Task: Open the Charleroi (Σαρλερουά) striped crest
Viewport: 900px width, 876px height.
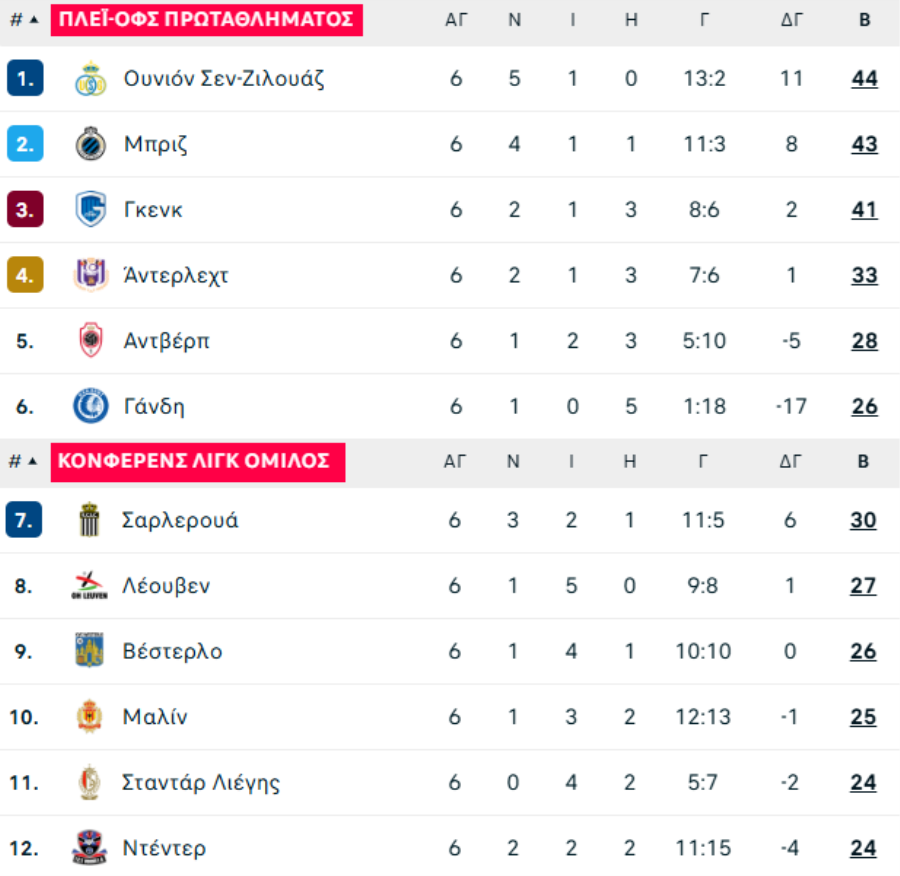Action: pos(90,520)
